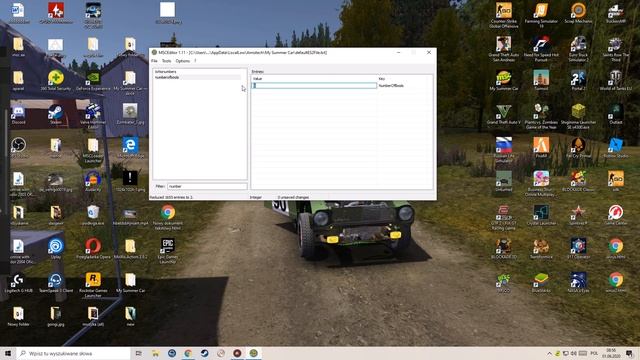The image size is (640, 360).
Task: Open My Summer Car game shortcut on right
Action: coord(504,80)
